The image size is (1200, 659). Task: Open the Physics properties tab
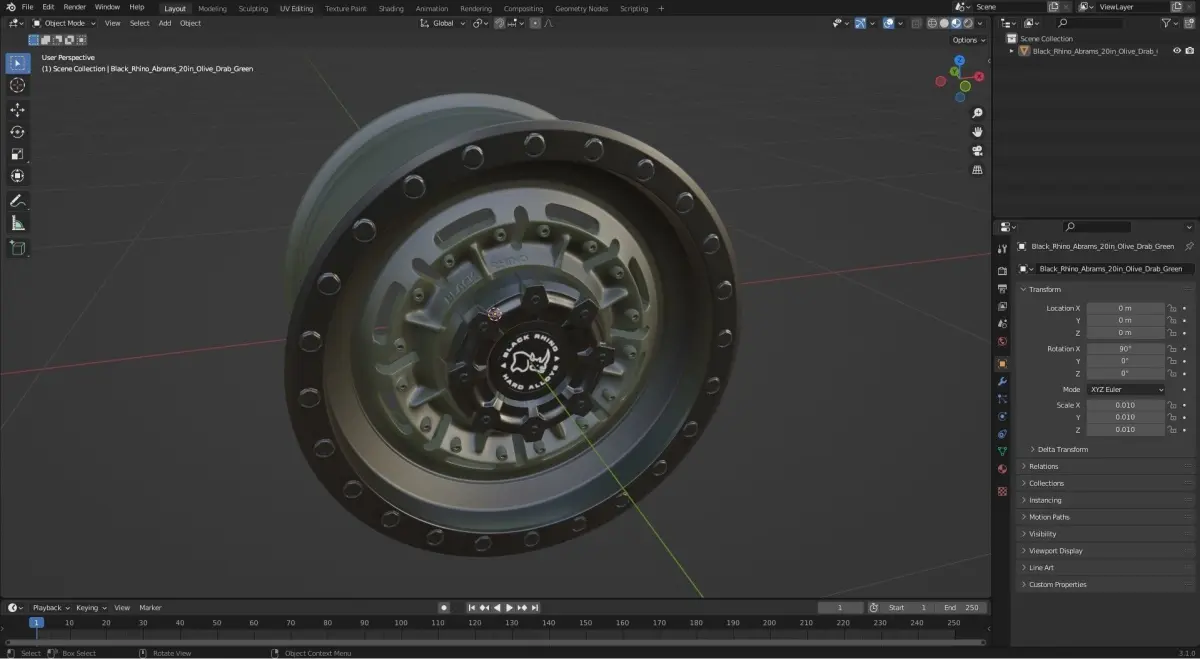pyautogui.click(x=1002, y=416)
